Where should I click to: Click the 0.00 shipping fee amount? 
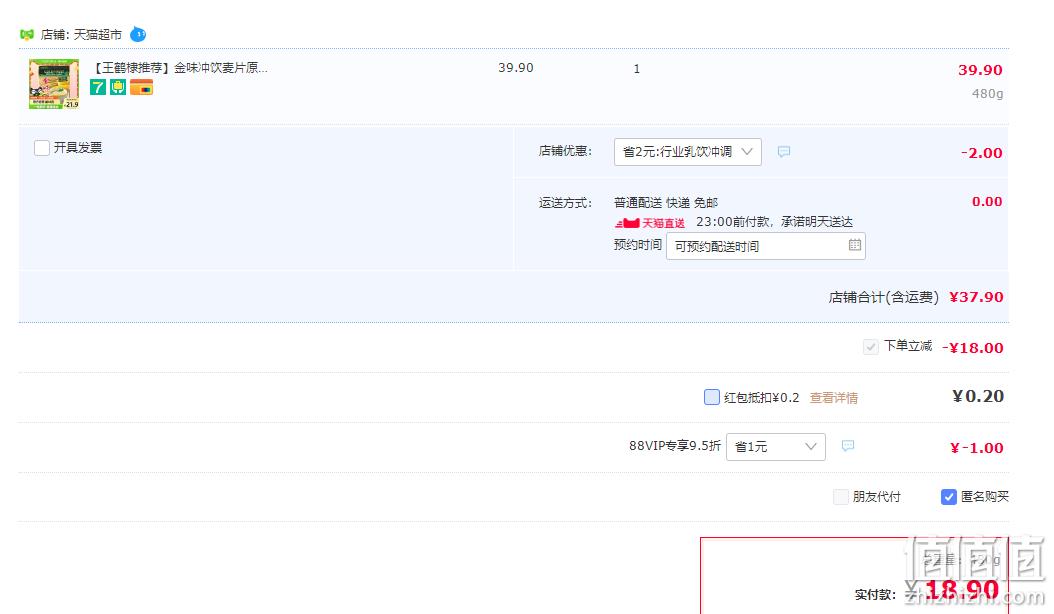987,201
